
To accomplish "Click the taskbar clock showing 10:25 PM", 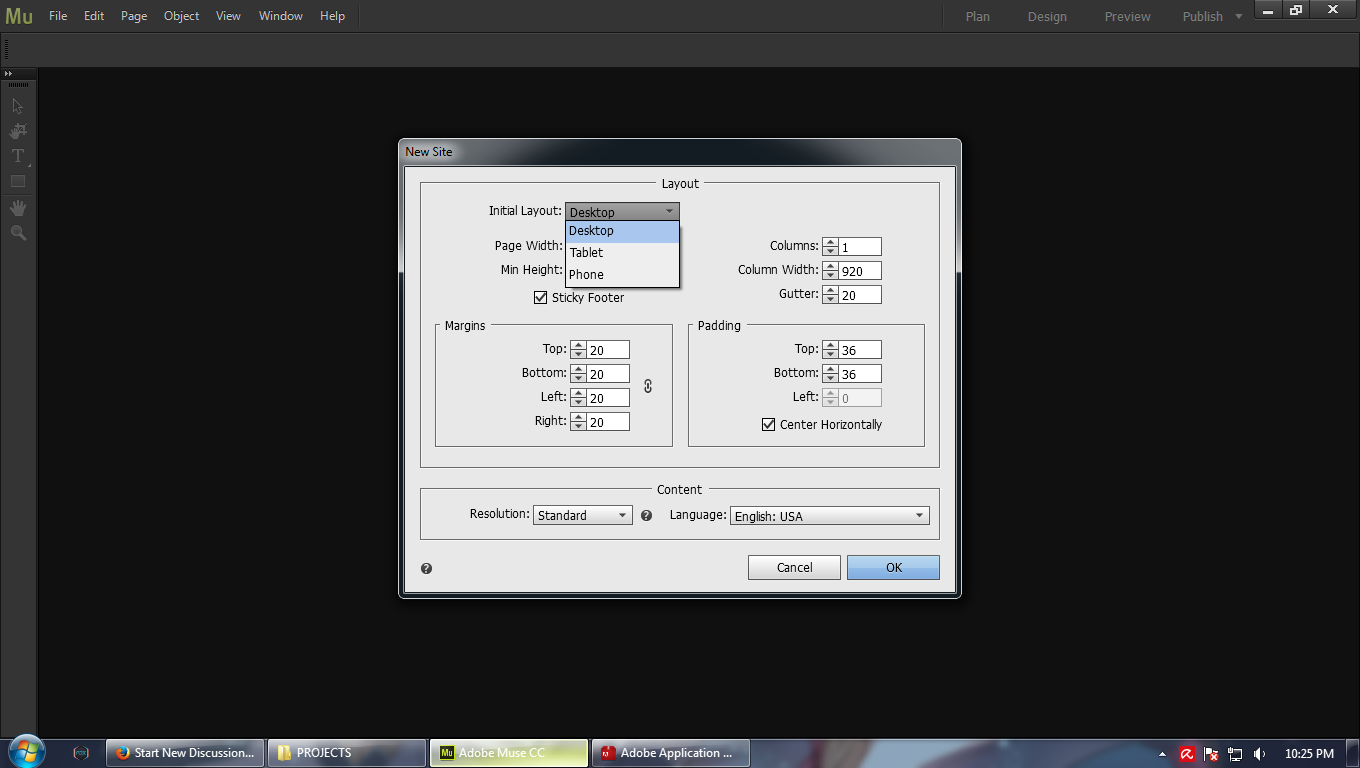I will (1309, 754).
